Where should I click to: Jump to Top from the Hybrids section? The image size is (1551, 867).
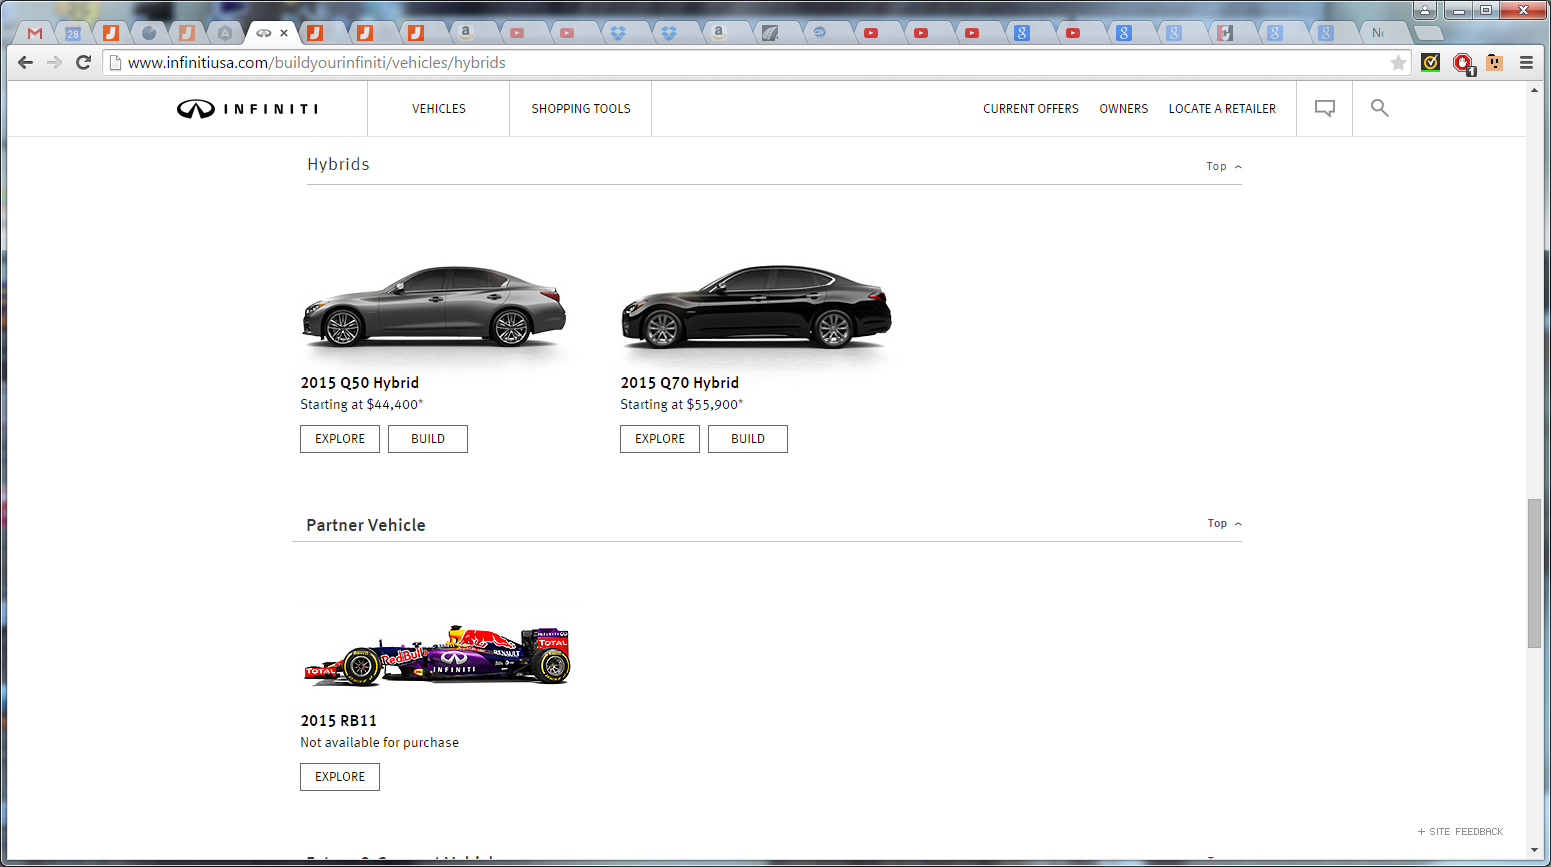pos(1224,167)
